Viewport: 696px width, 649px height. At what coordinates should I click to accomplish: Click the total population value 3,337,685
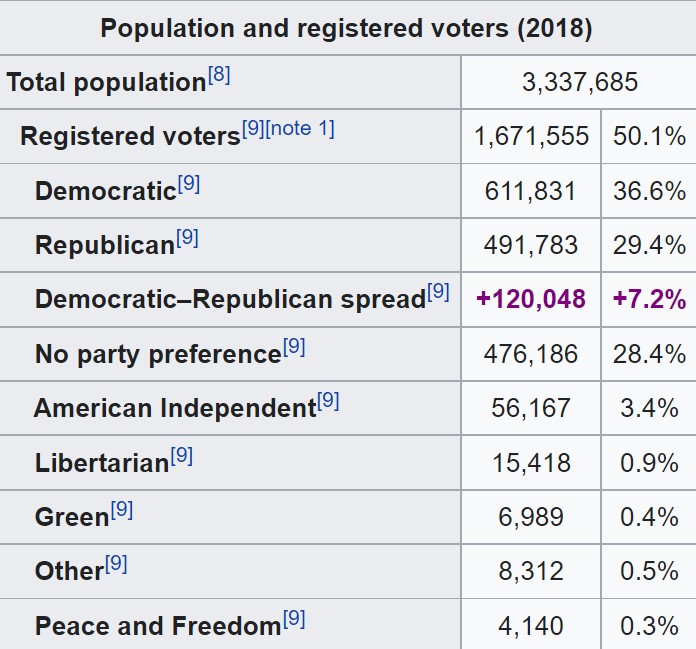pos(579,82)
